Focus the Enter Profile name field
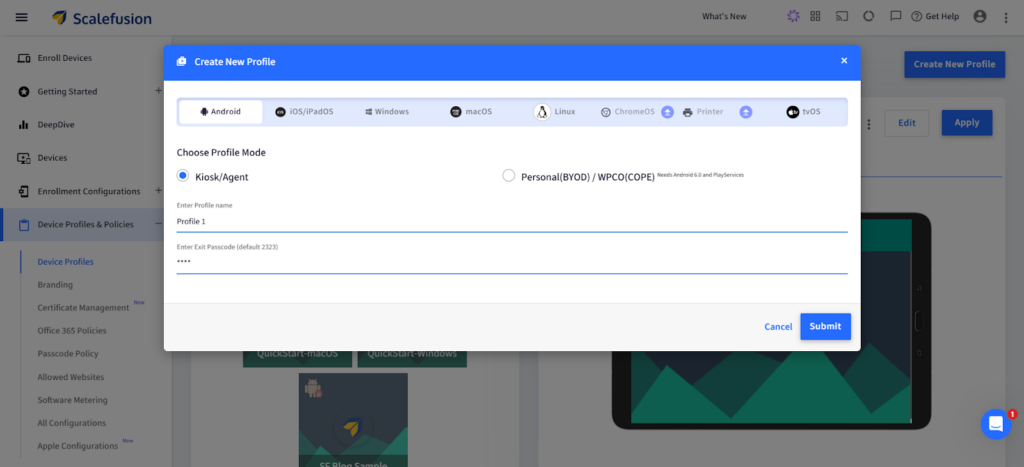 coord(512,221)
